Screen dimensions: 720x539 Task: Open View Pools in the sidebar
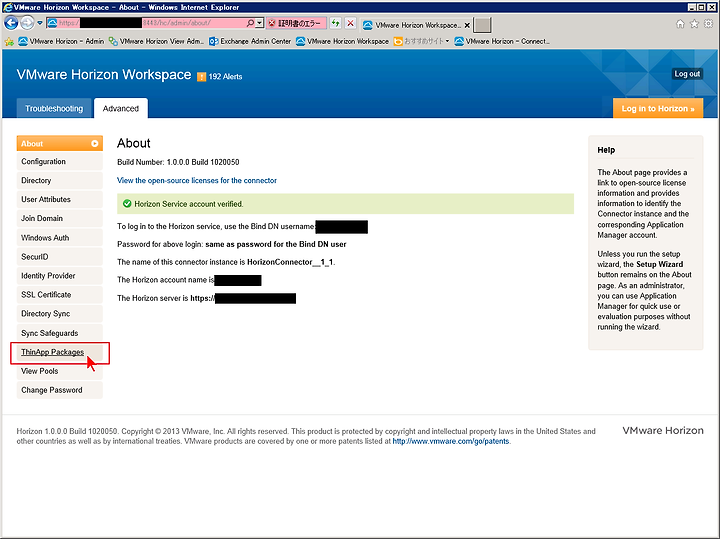(x=60, y=371)
